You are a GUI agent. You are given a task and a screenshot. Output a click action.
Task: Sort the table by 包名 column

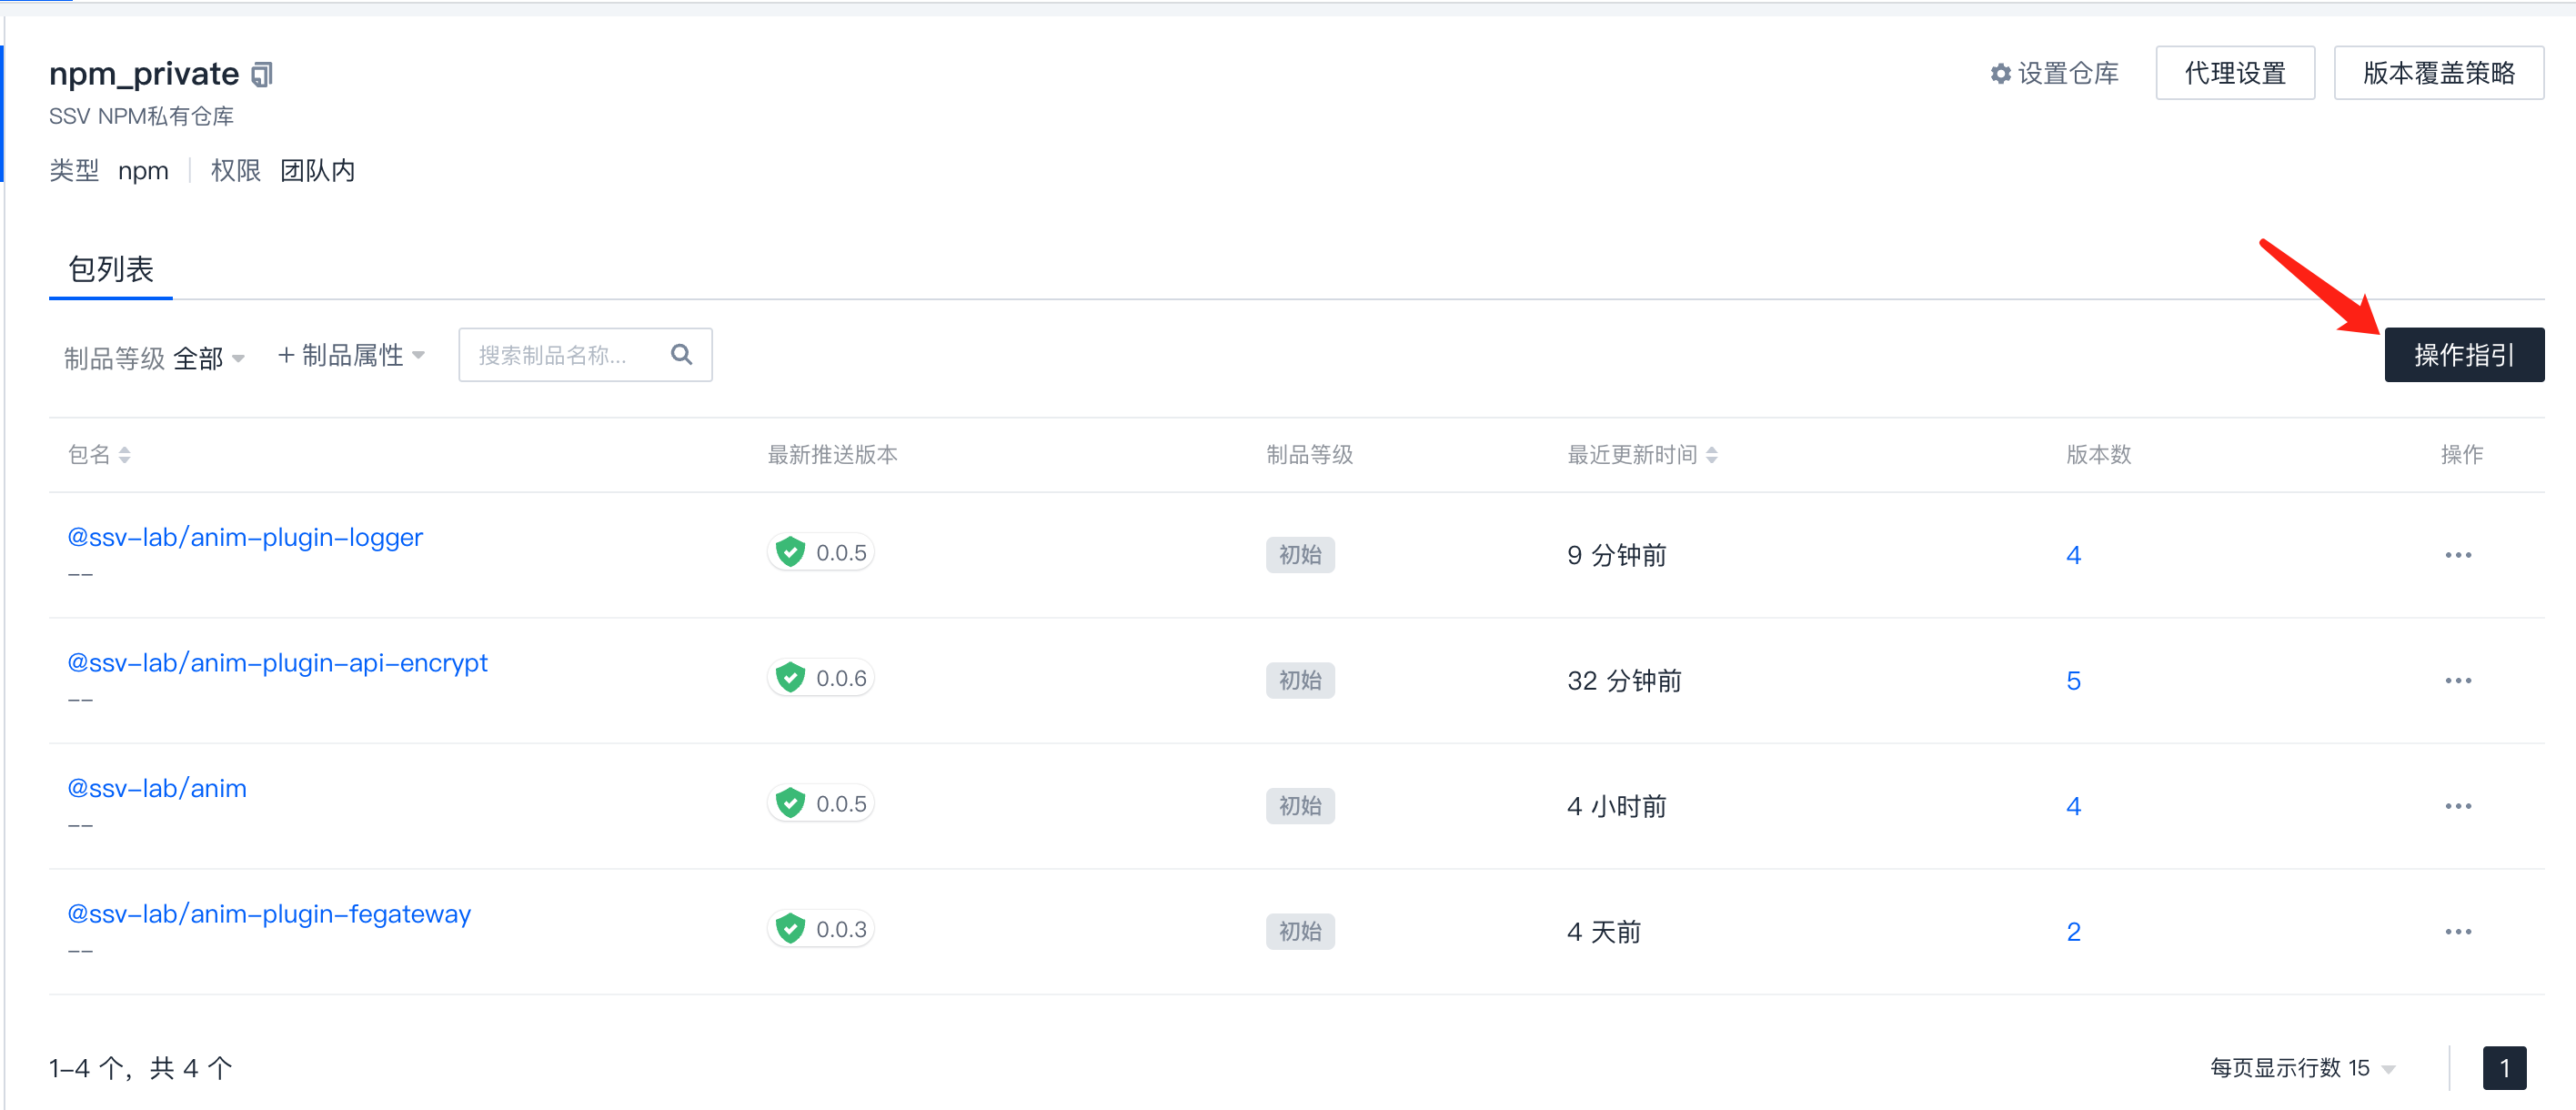[124, 455]
